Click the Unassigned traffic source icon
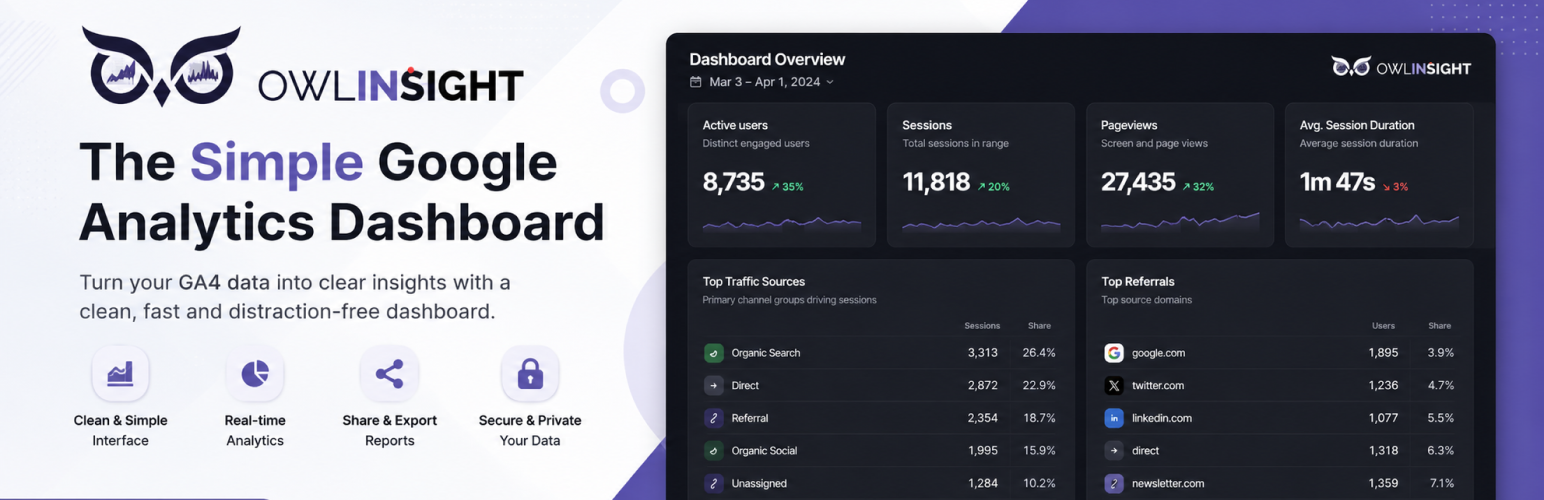Image resolution: width=1544 pixels, height=500 pixels. pyautogui.click(x=713, y=483)
